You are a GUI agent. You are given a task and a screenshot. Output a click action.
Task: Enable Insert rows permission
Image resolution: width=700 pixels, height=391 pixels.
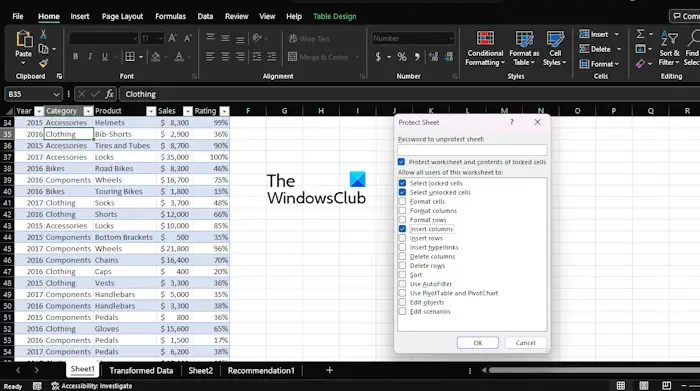402,238
